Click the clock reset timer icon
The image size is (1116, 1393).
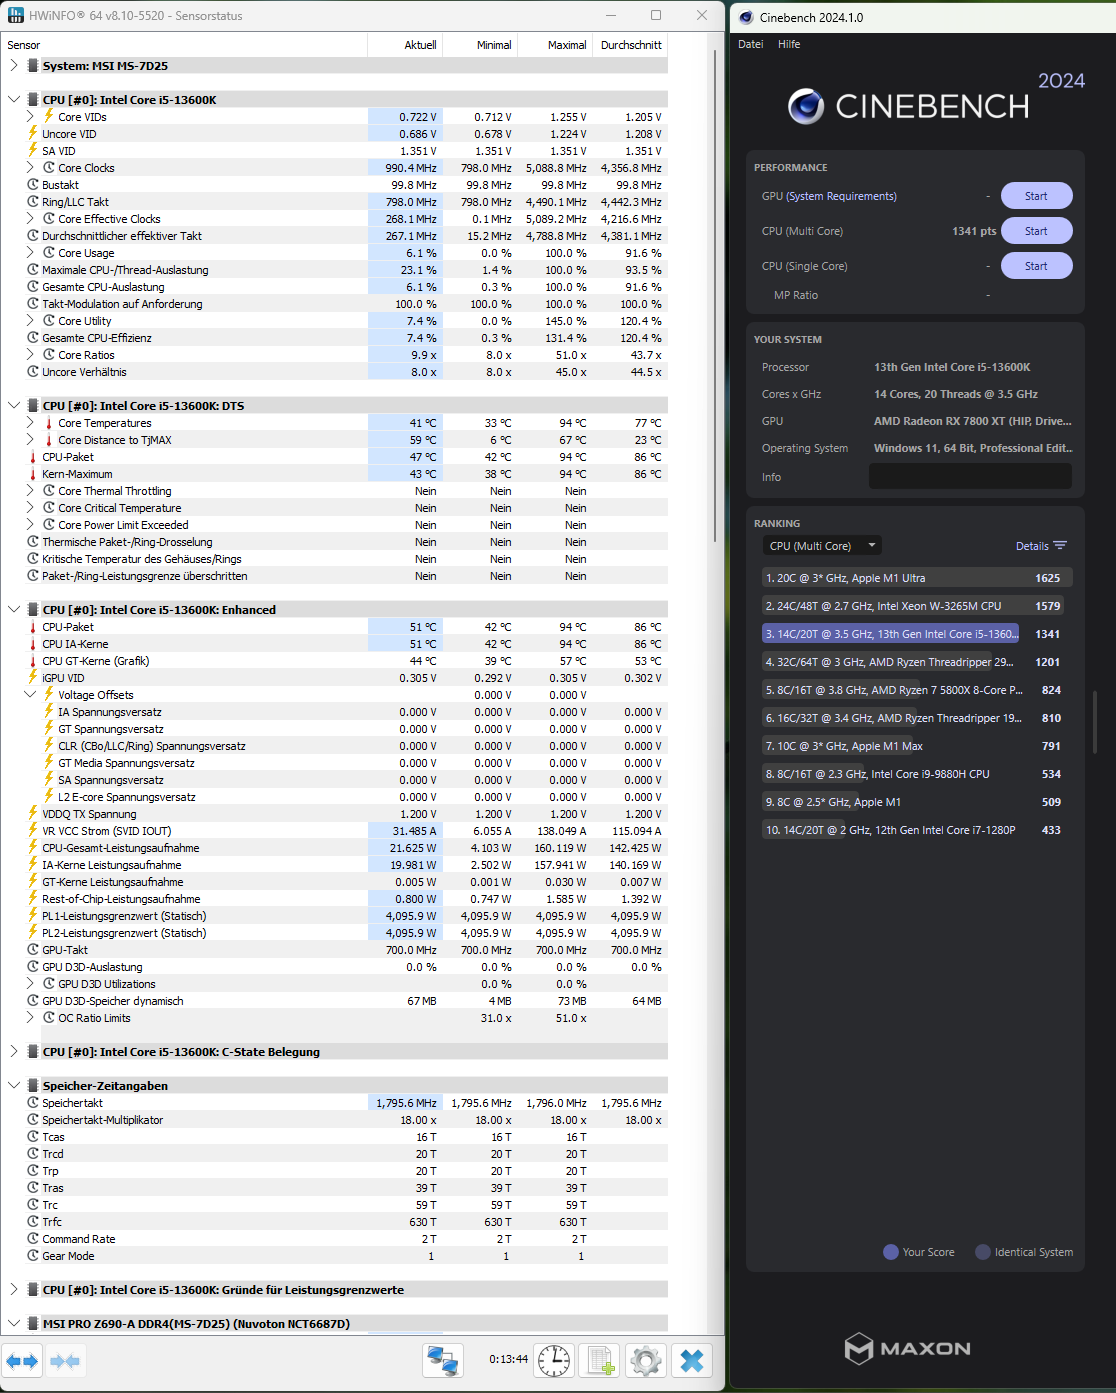pos(553,1361)
